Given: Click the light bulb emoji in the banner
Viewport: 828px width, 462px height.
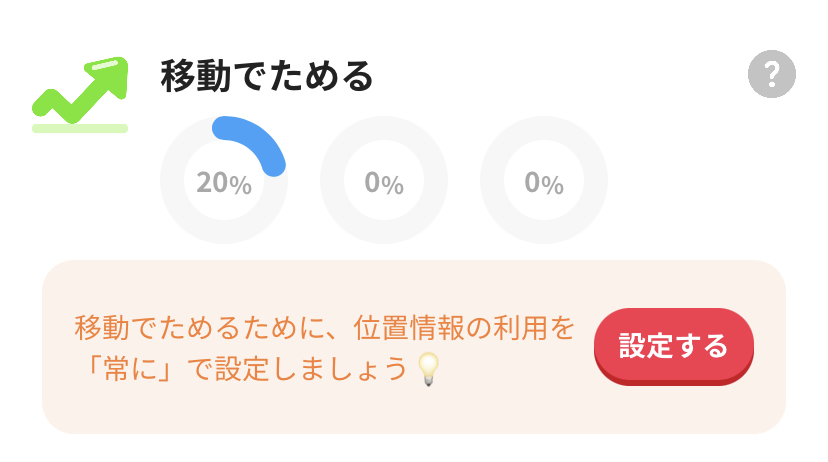Looking at the screenshot, I should pos(428,369).
